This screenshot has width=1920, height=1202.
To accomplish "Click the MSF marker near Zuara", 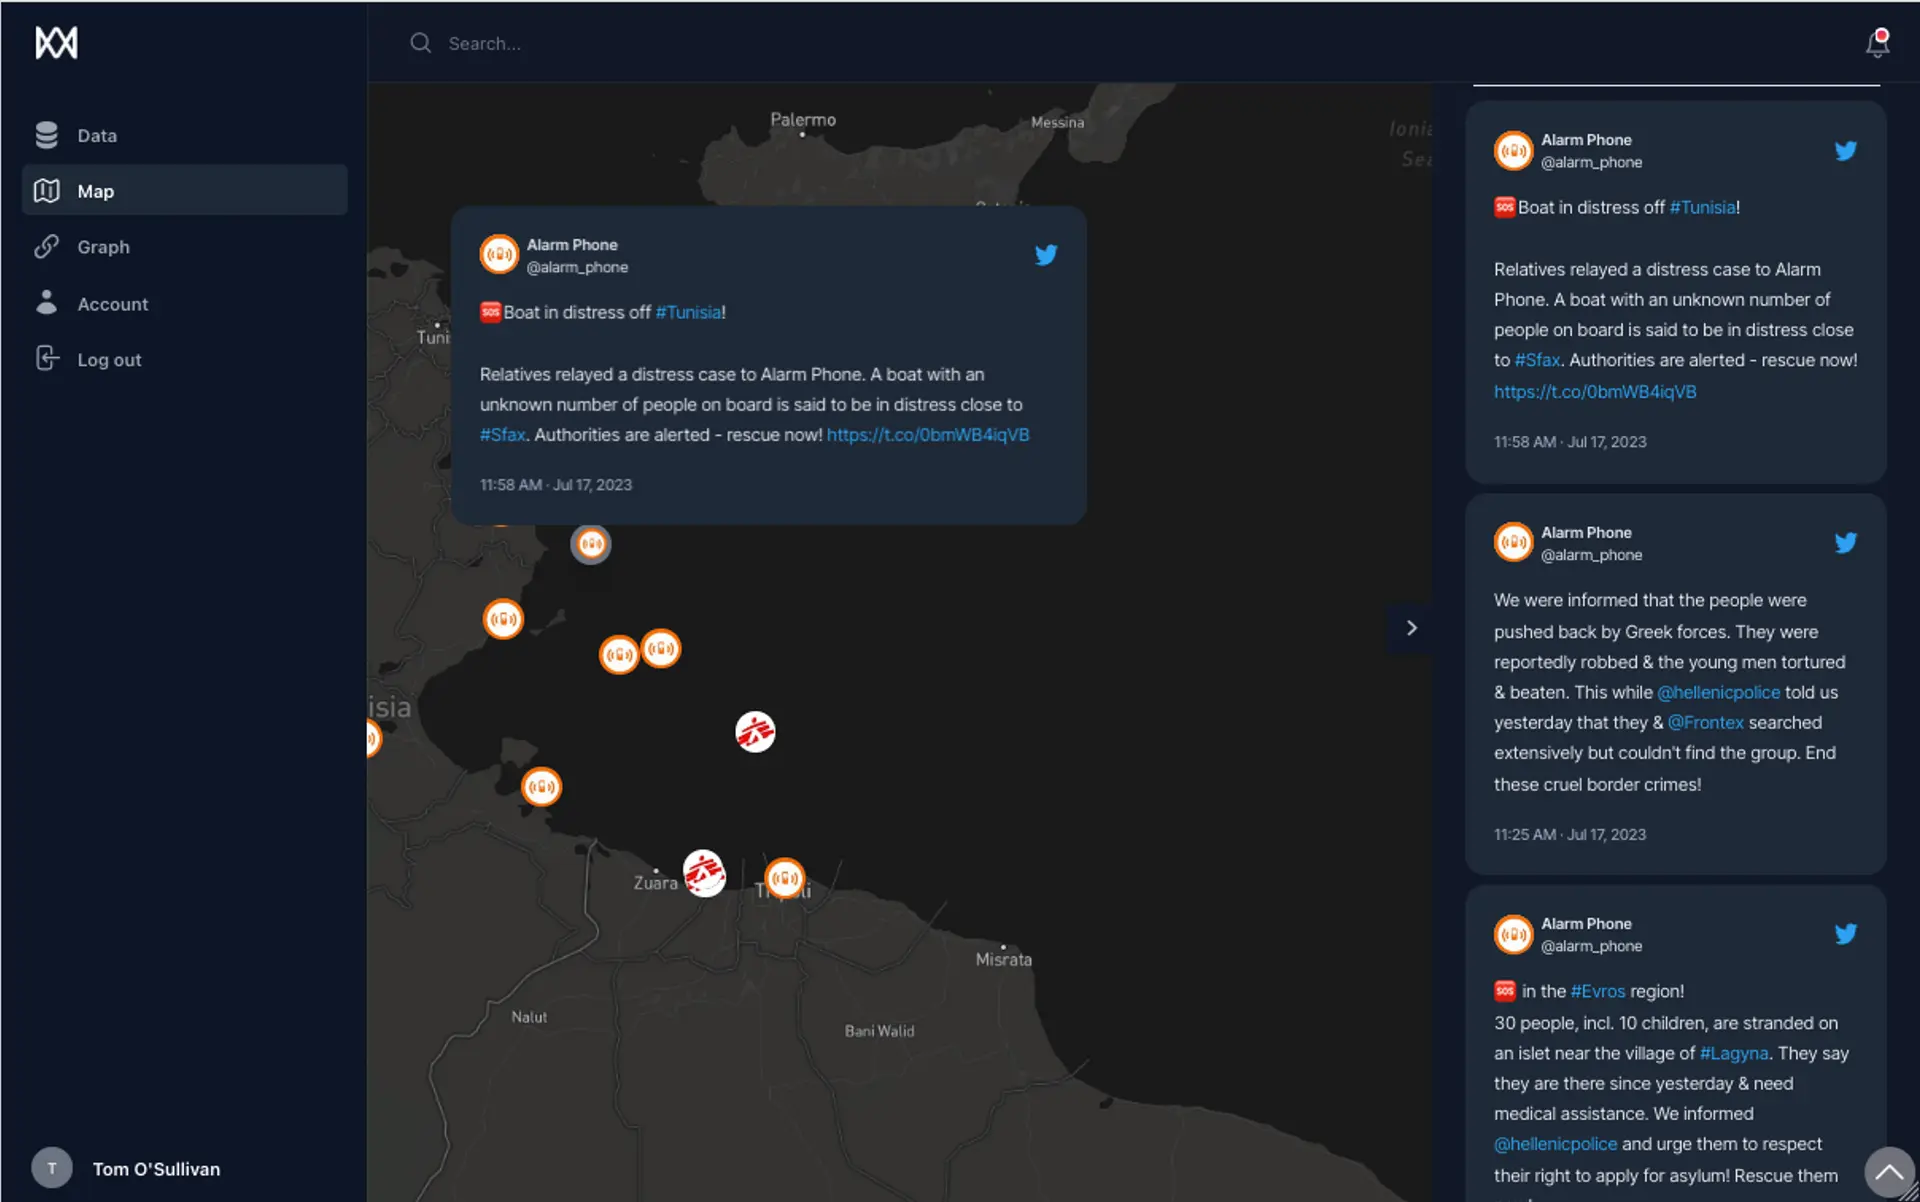I will 704,873.
